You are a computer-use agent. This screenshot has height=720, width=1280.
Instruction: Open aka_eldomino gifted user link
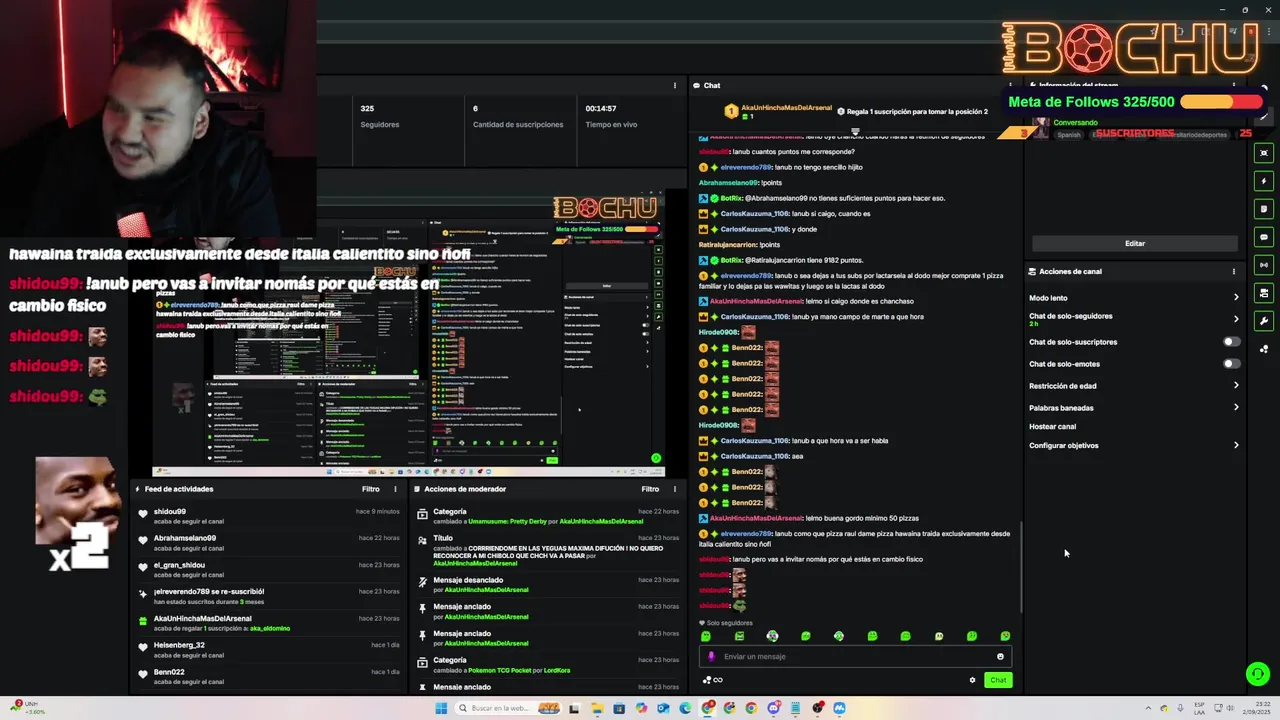pyautogui.click(x=270, y=627)
